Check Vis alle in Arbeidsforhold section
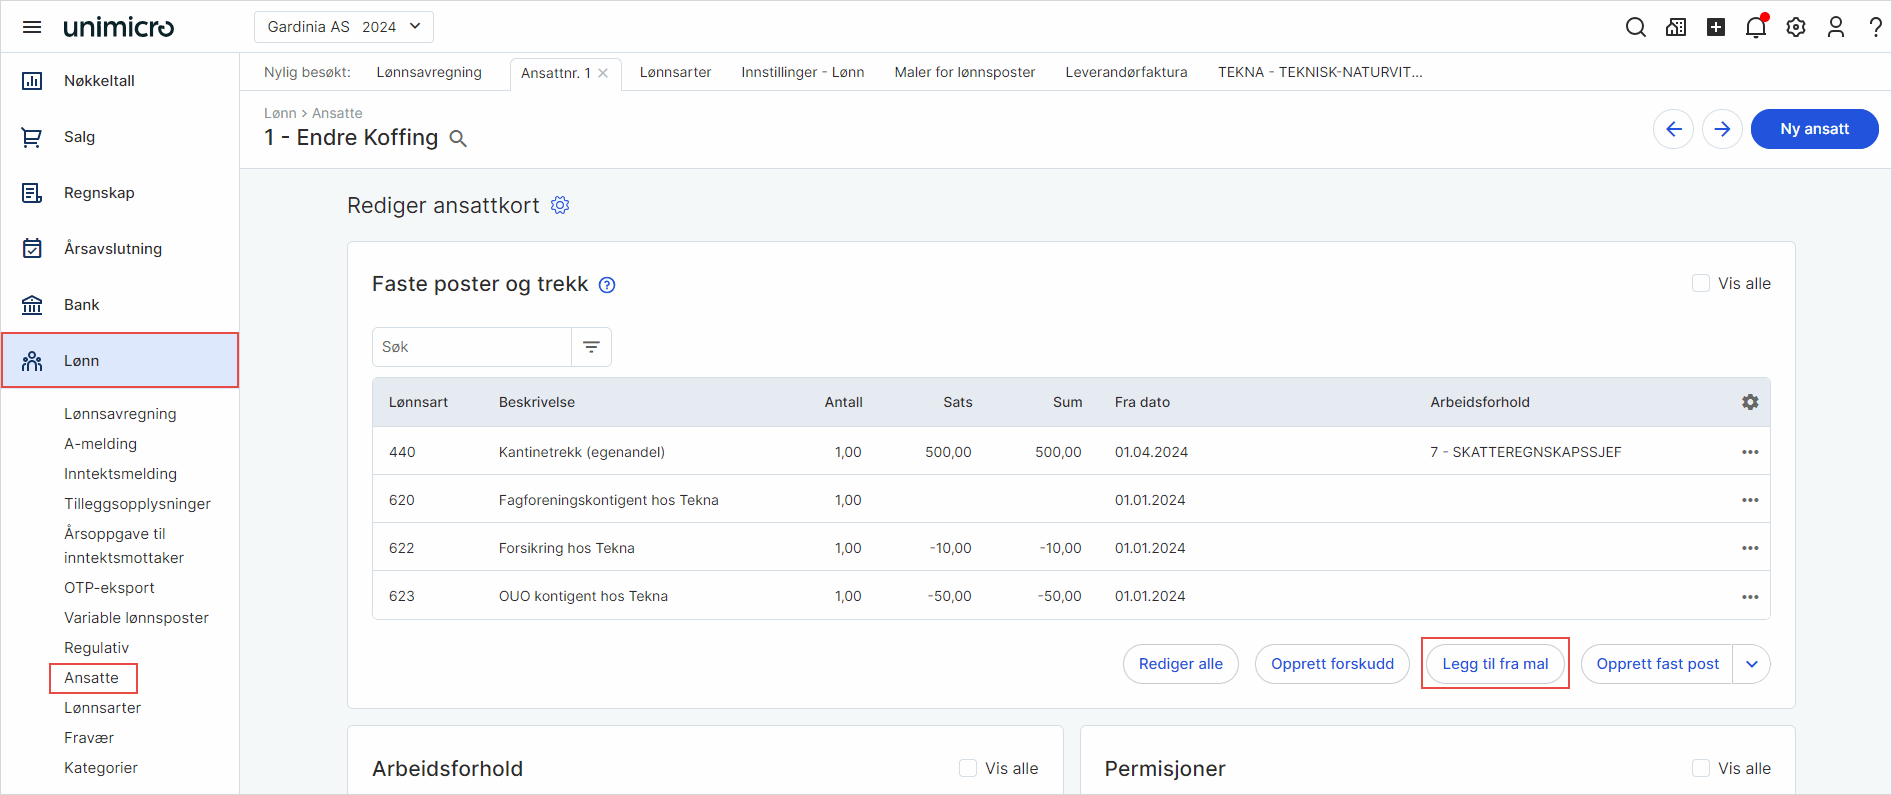The image size is (1892, 795). 967,768
